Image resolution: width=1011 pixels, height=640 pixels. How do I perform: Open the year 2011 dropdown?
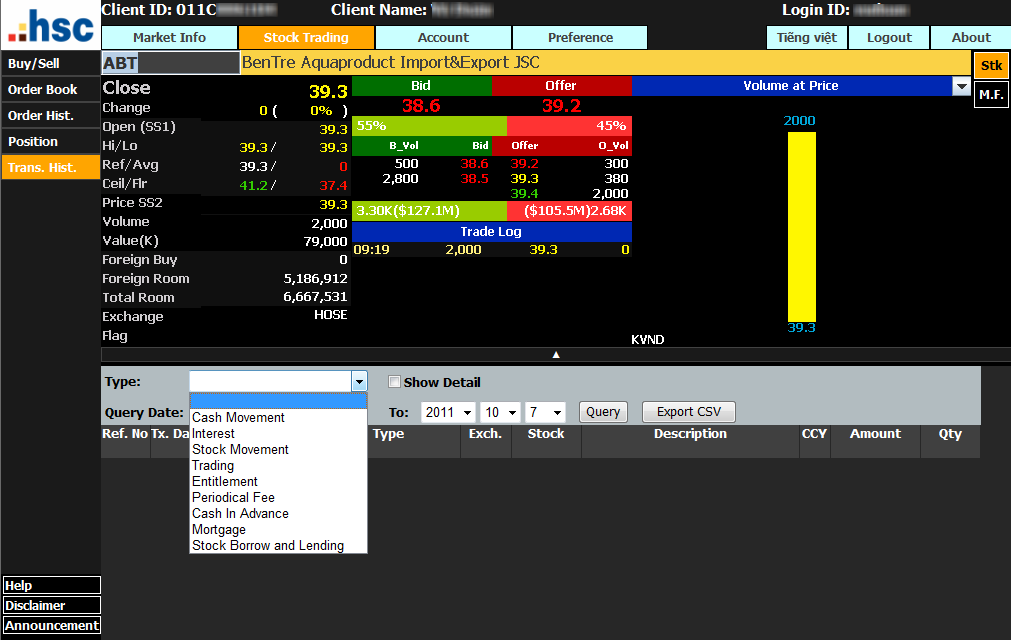point(448,412)
